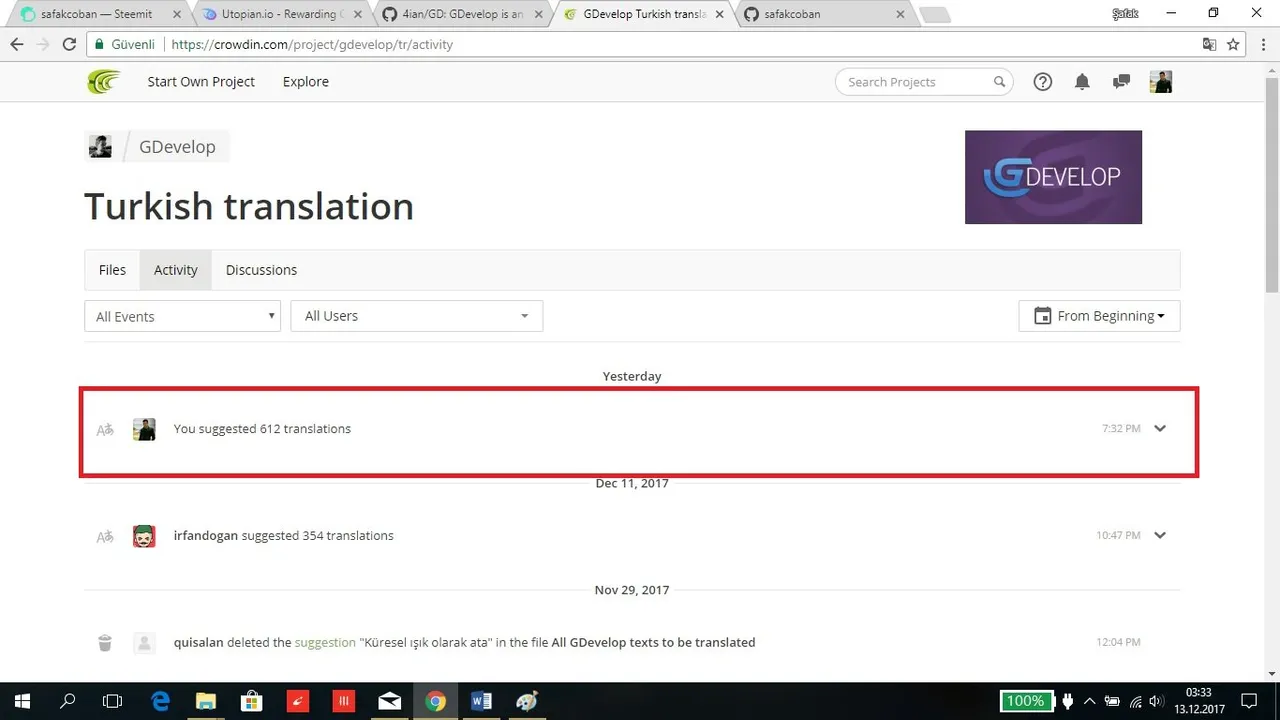Screen dimensions: 1280x720
Task: Click the project owner avatar beside GDevelop
Action: (x=100, y=146)
